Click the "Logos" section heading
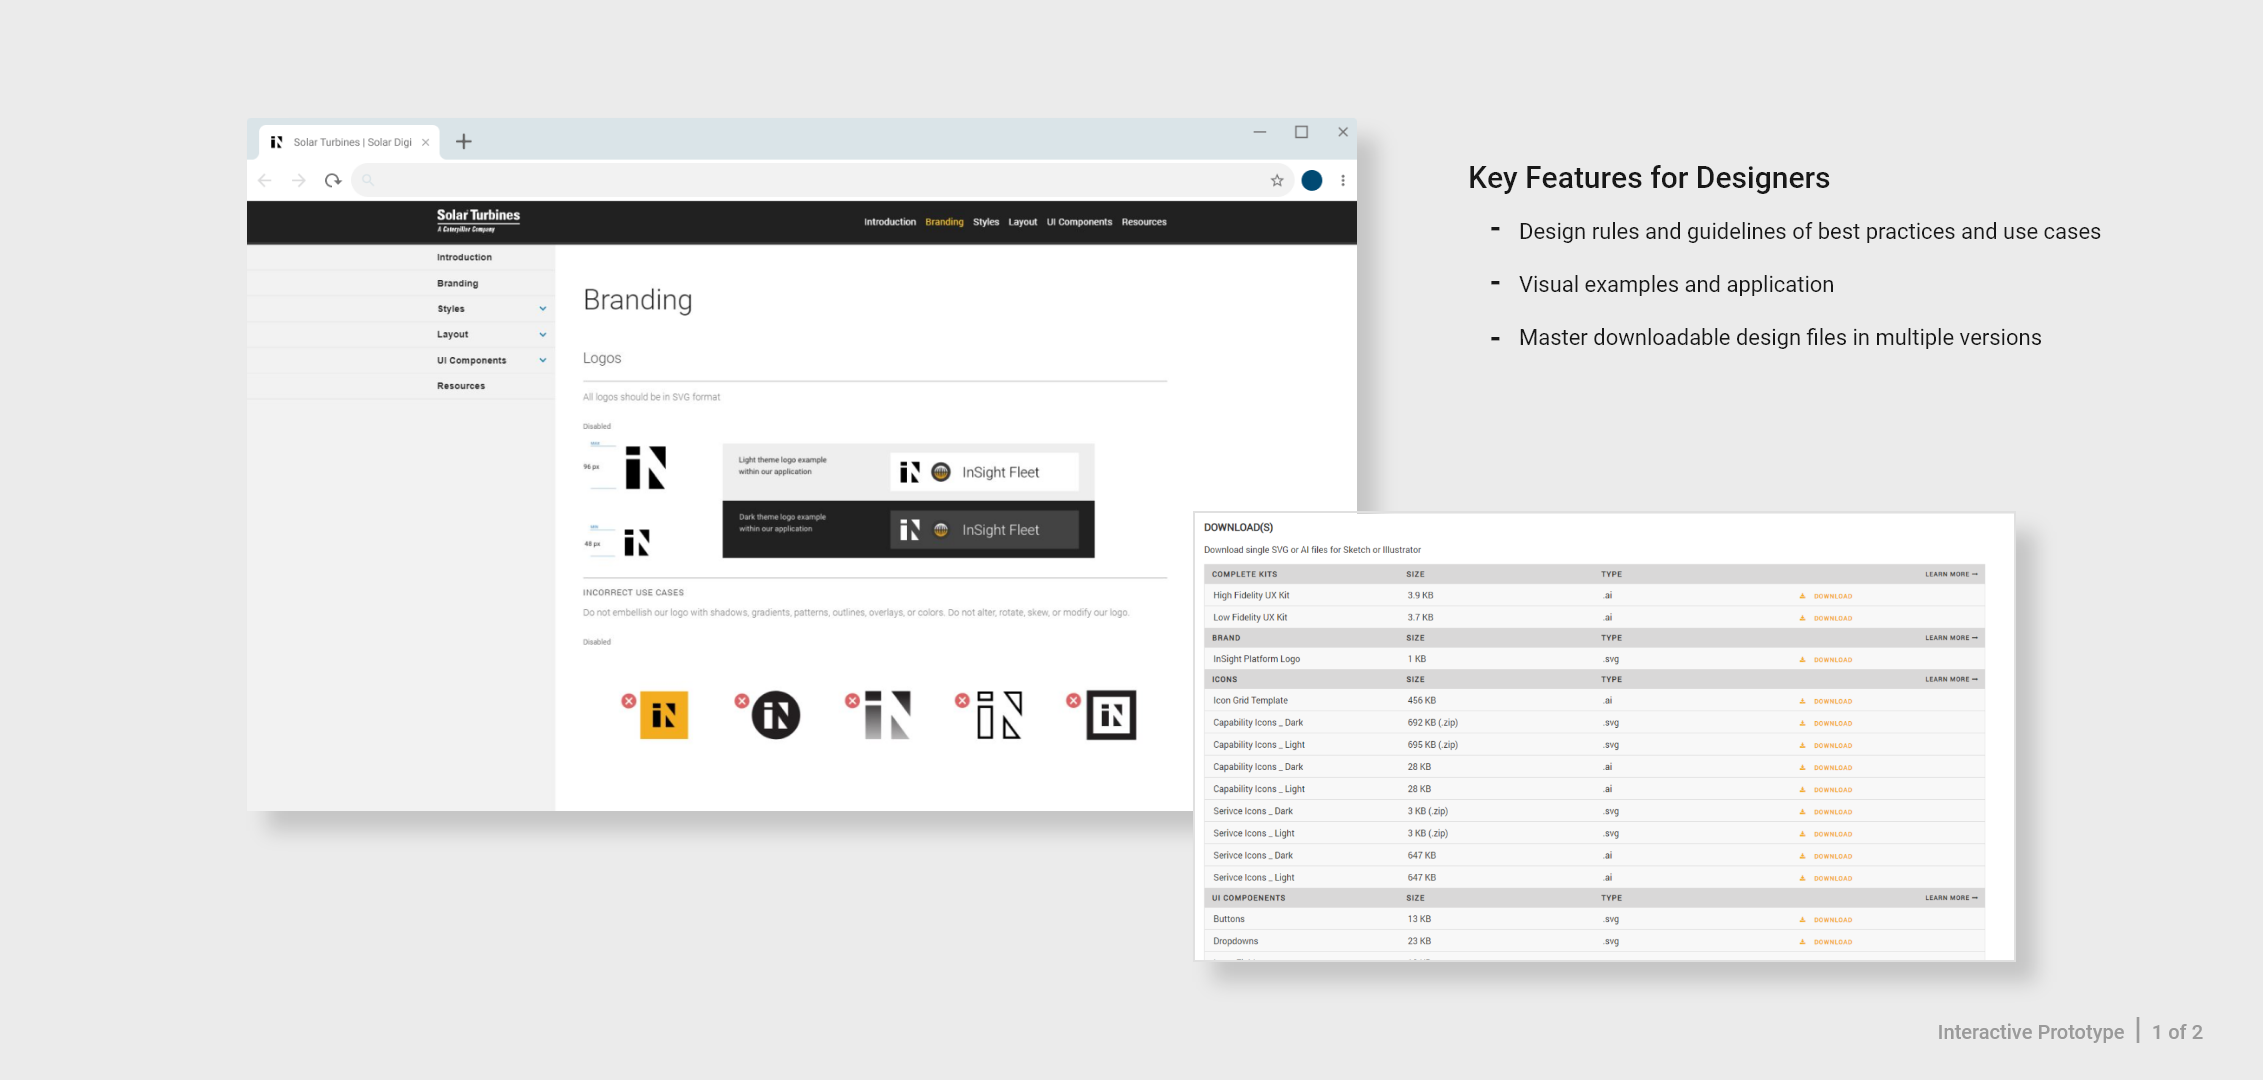The image size is (2263, 1080). [602, 358]
